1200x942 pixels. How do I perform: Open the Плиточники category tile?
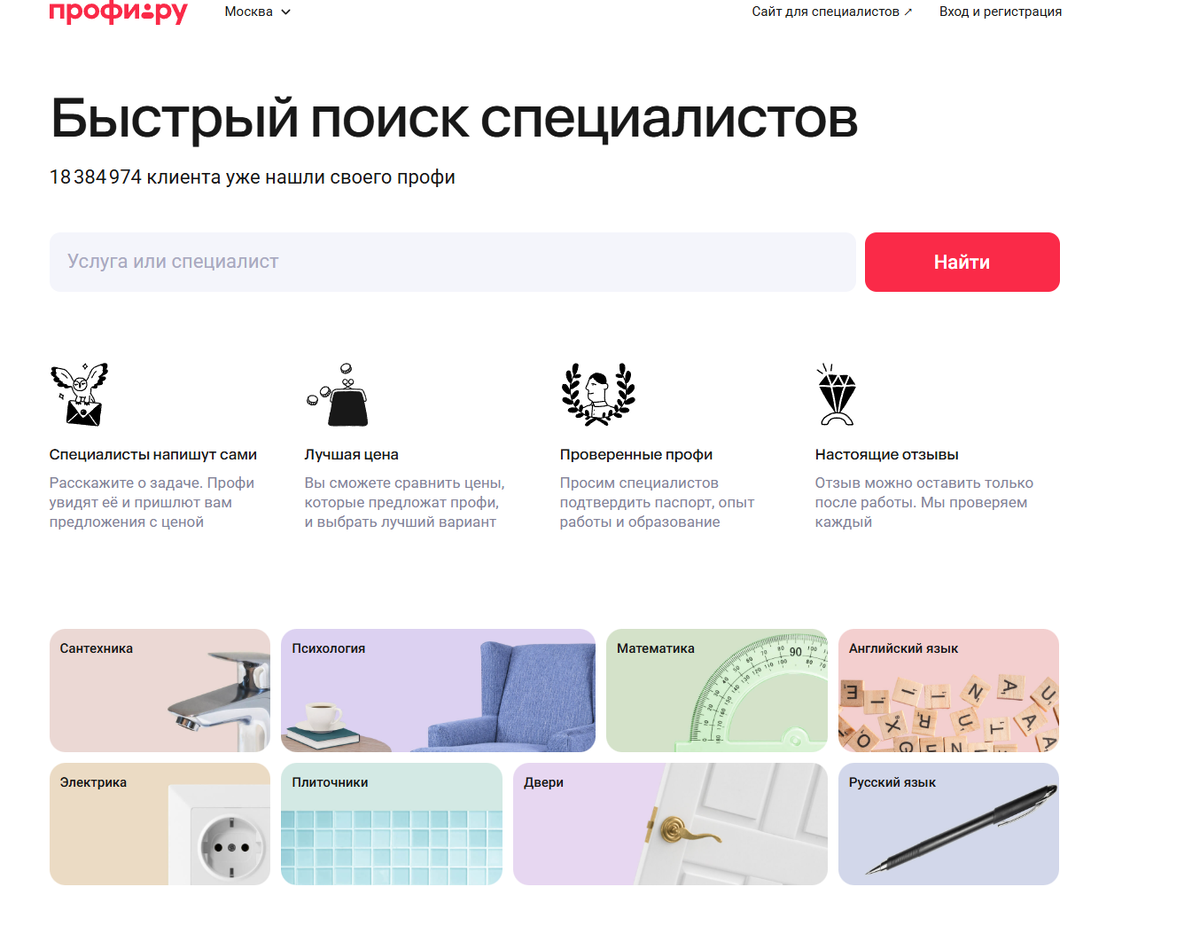[392, 824]
